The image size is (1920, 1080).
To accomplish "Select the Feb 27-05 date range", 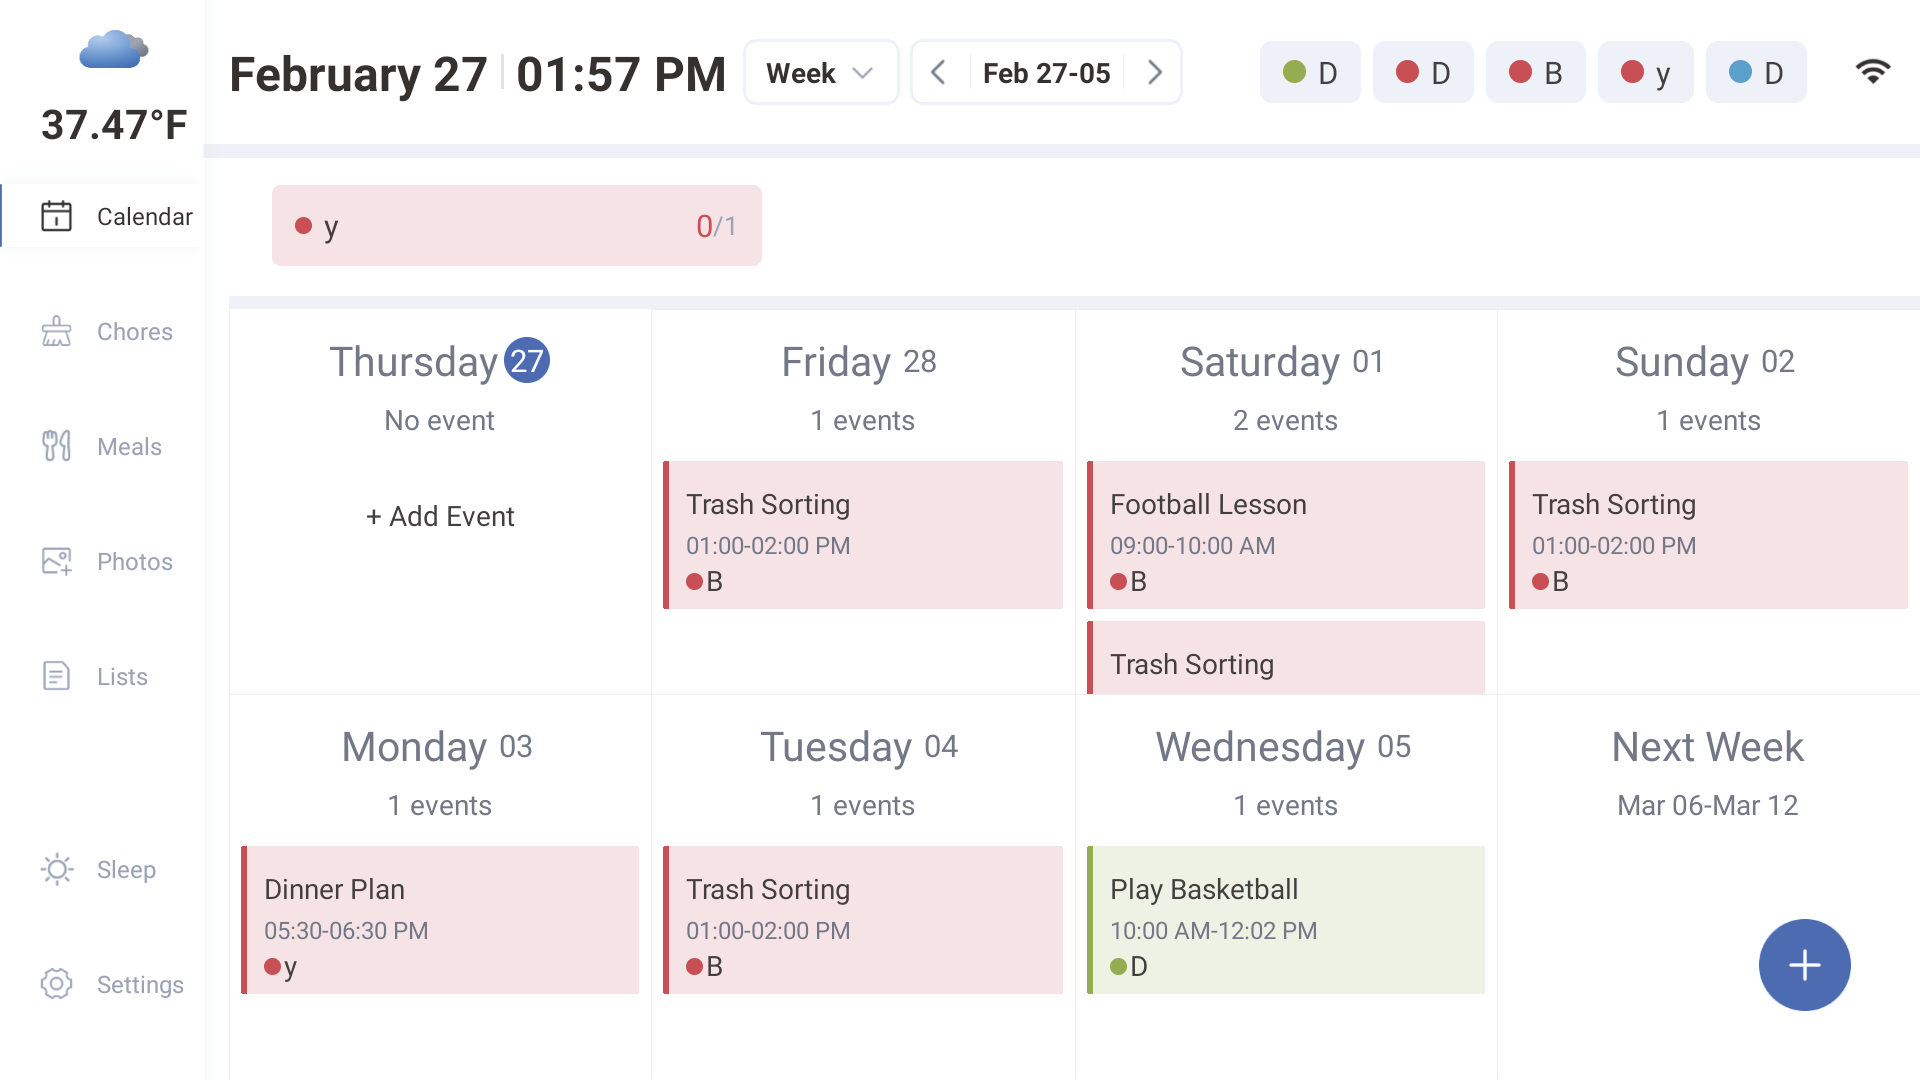I will click(x=1046, y=71).
